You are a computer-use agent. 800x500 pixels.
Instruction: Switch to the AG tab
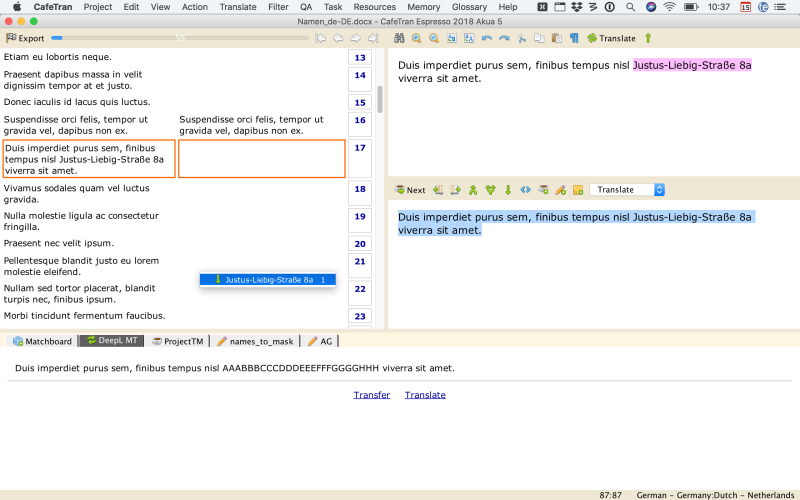[320, 341]
